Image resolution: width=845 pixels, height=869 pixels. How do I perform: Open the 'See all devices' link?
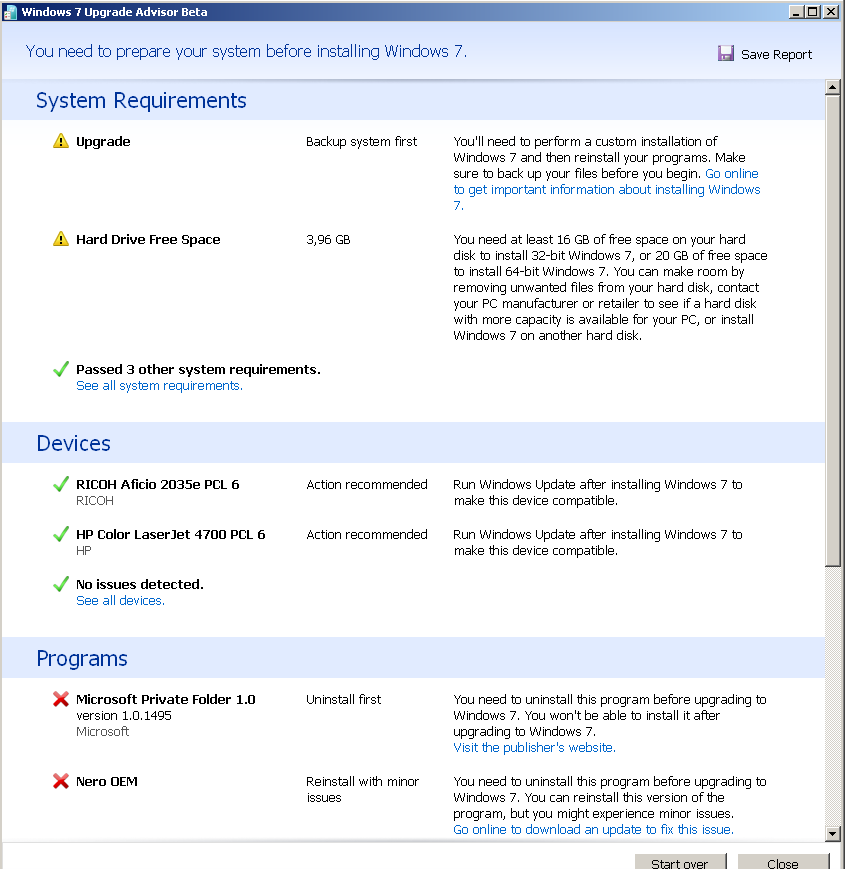120,601
